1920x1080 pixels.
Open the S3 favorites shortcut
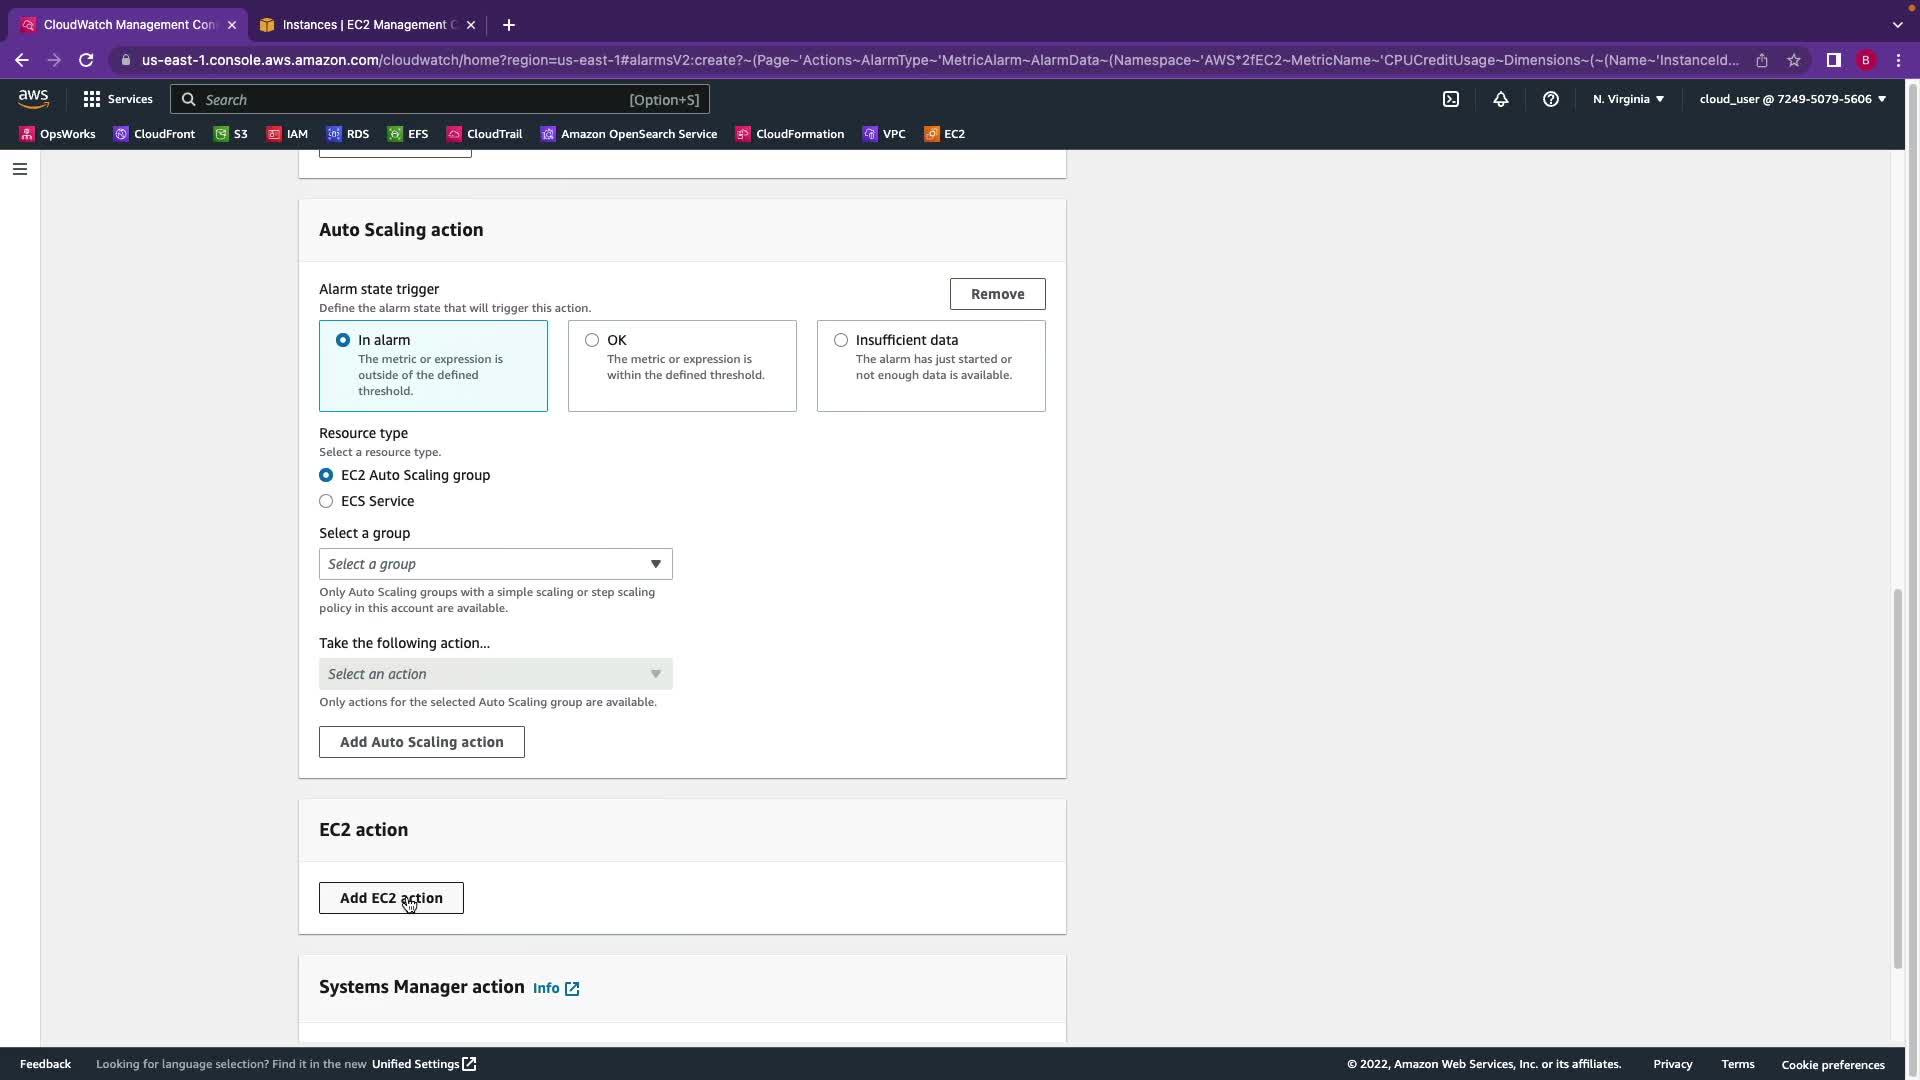click(x=231, y=134)
